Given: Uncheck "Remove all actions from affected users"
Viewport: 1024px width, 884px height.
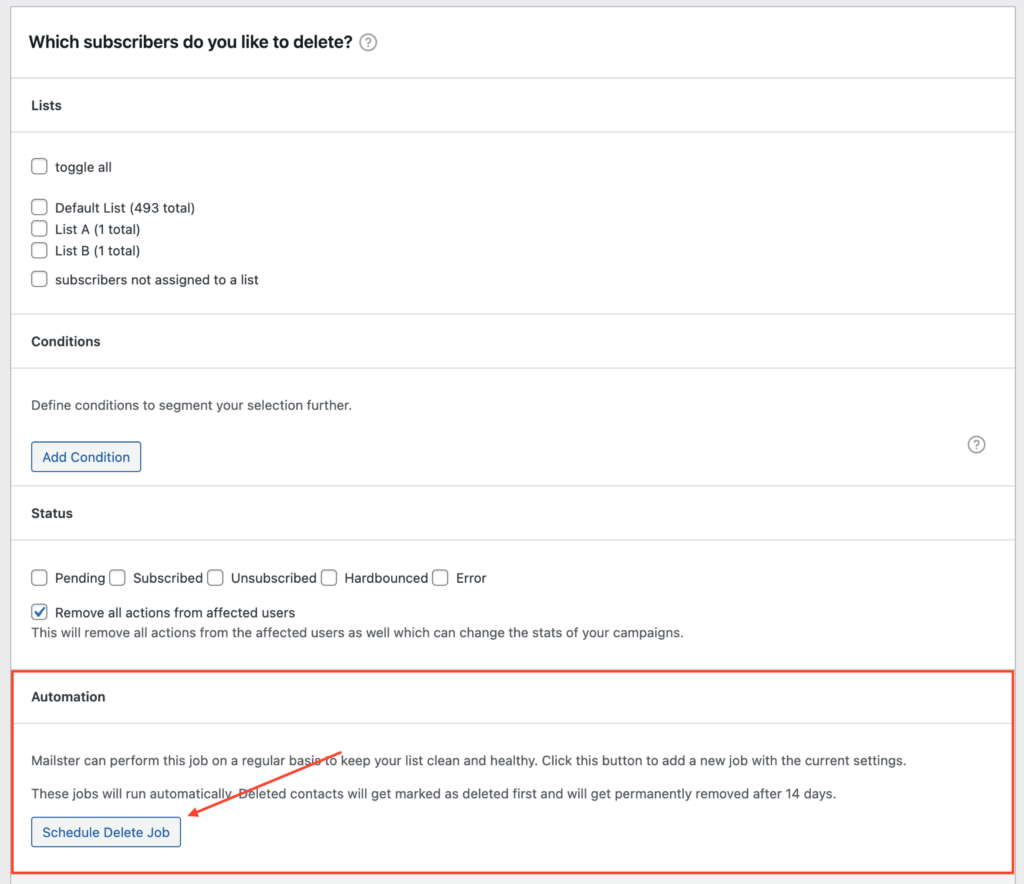Looking at the screenshot, I should (x=40, y=612).
